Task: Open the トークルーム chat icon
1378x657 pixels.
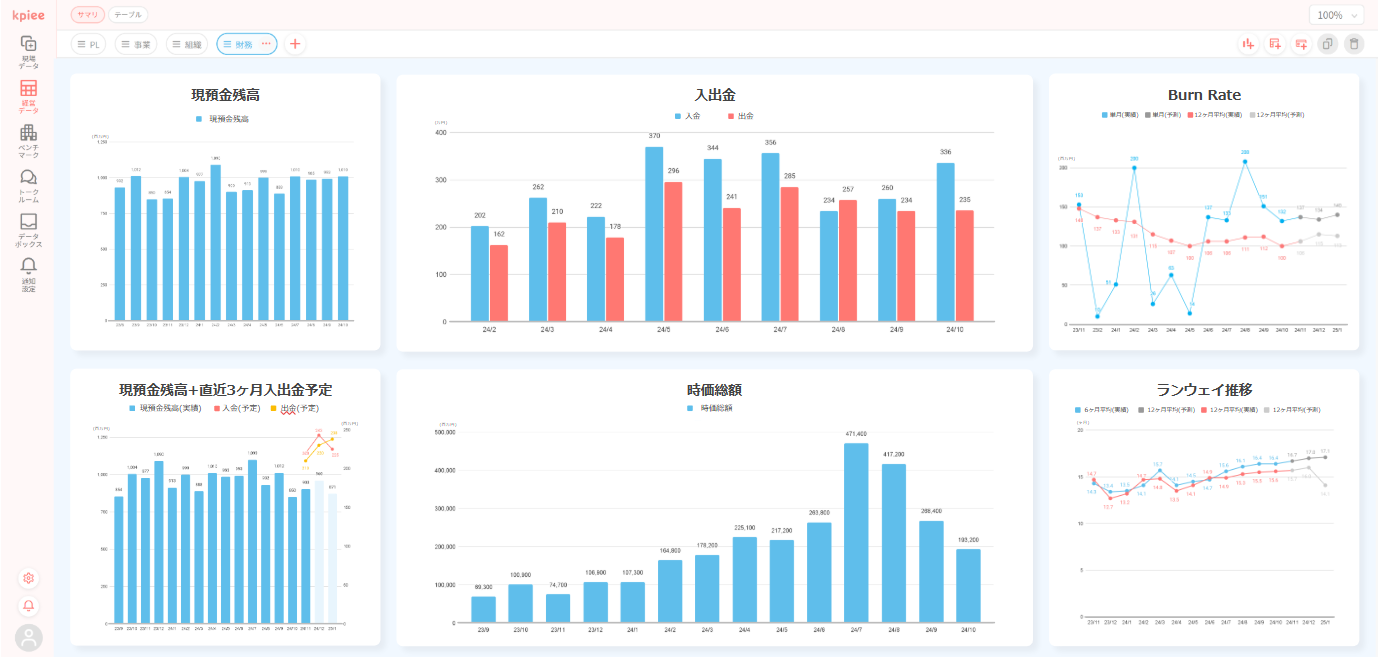Action: [x=28, y=184]
